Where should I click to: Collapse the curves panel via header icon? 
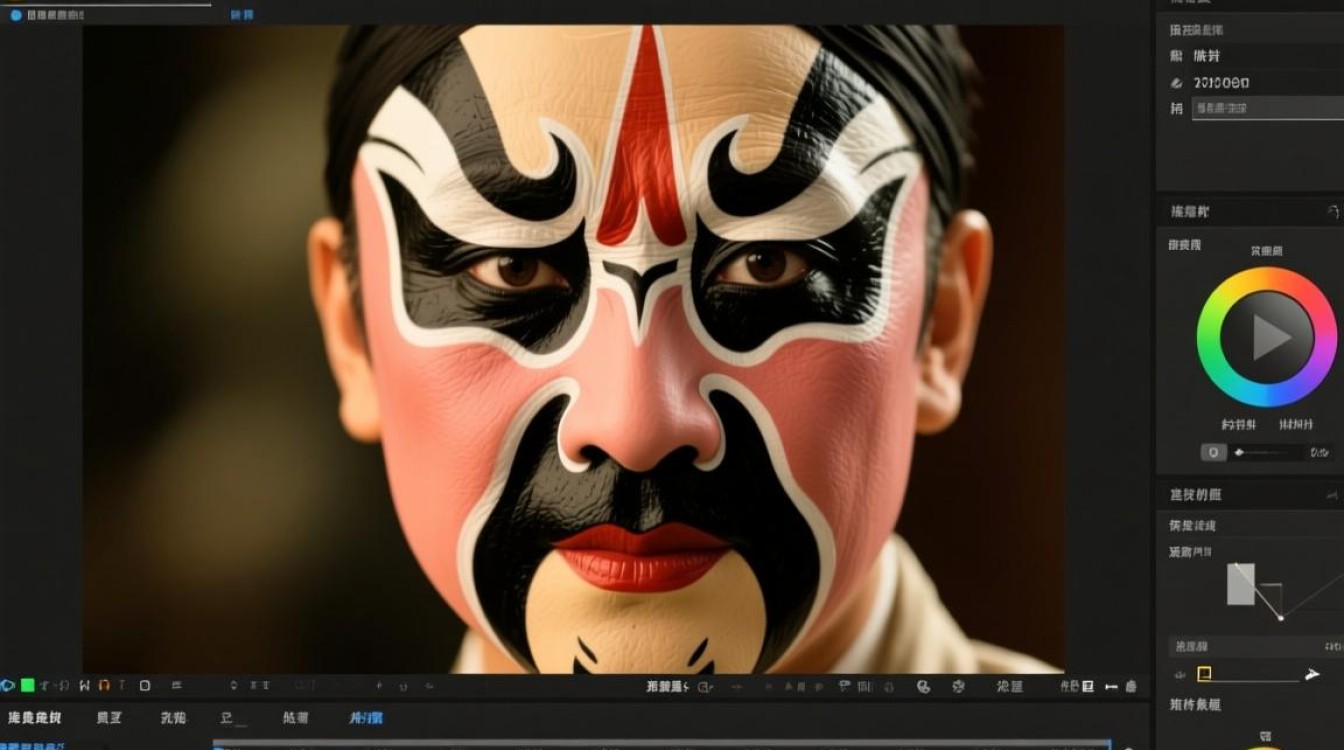(1332, 494)
